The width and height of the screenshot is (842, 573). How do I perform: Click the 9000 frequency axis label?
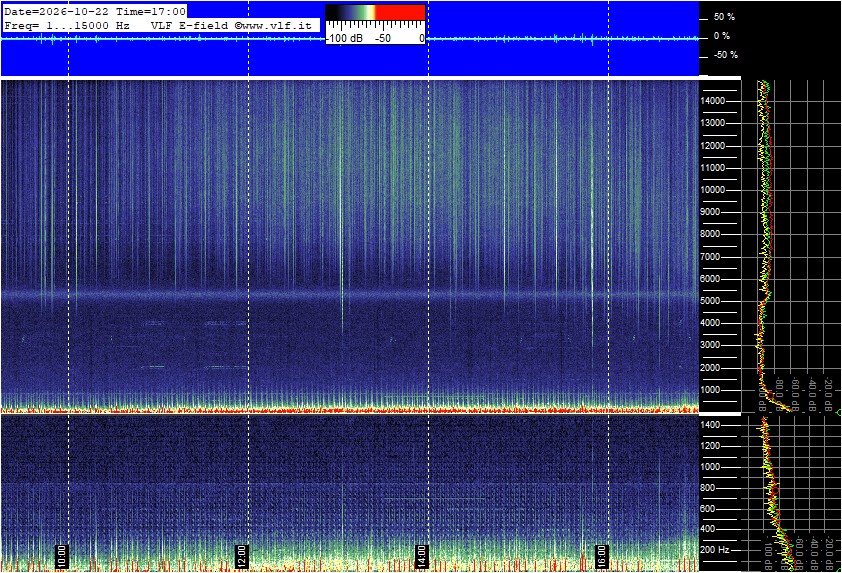pyautogui.click(x=710, y=212)
